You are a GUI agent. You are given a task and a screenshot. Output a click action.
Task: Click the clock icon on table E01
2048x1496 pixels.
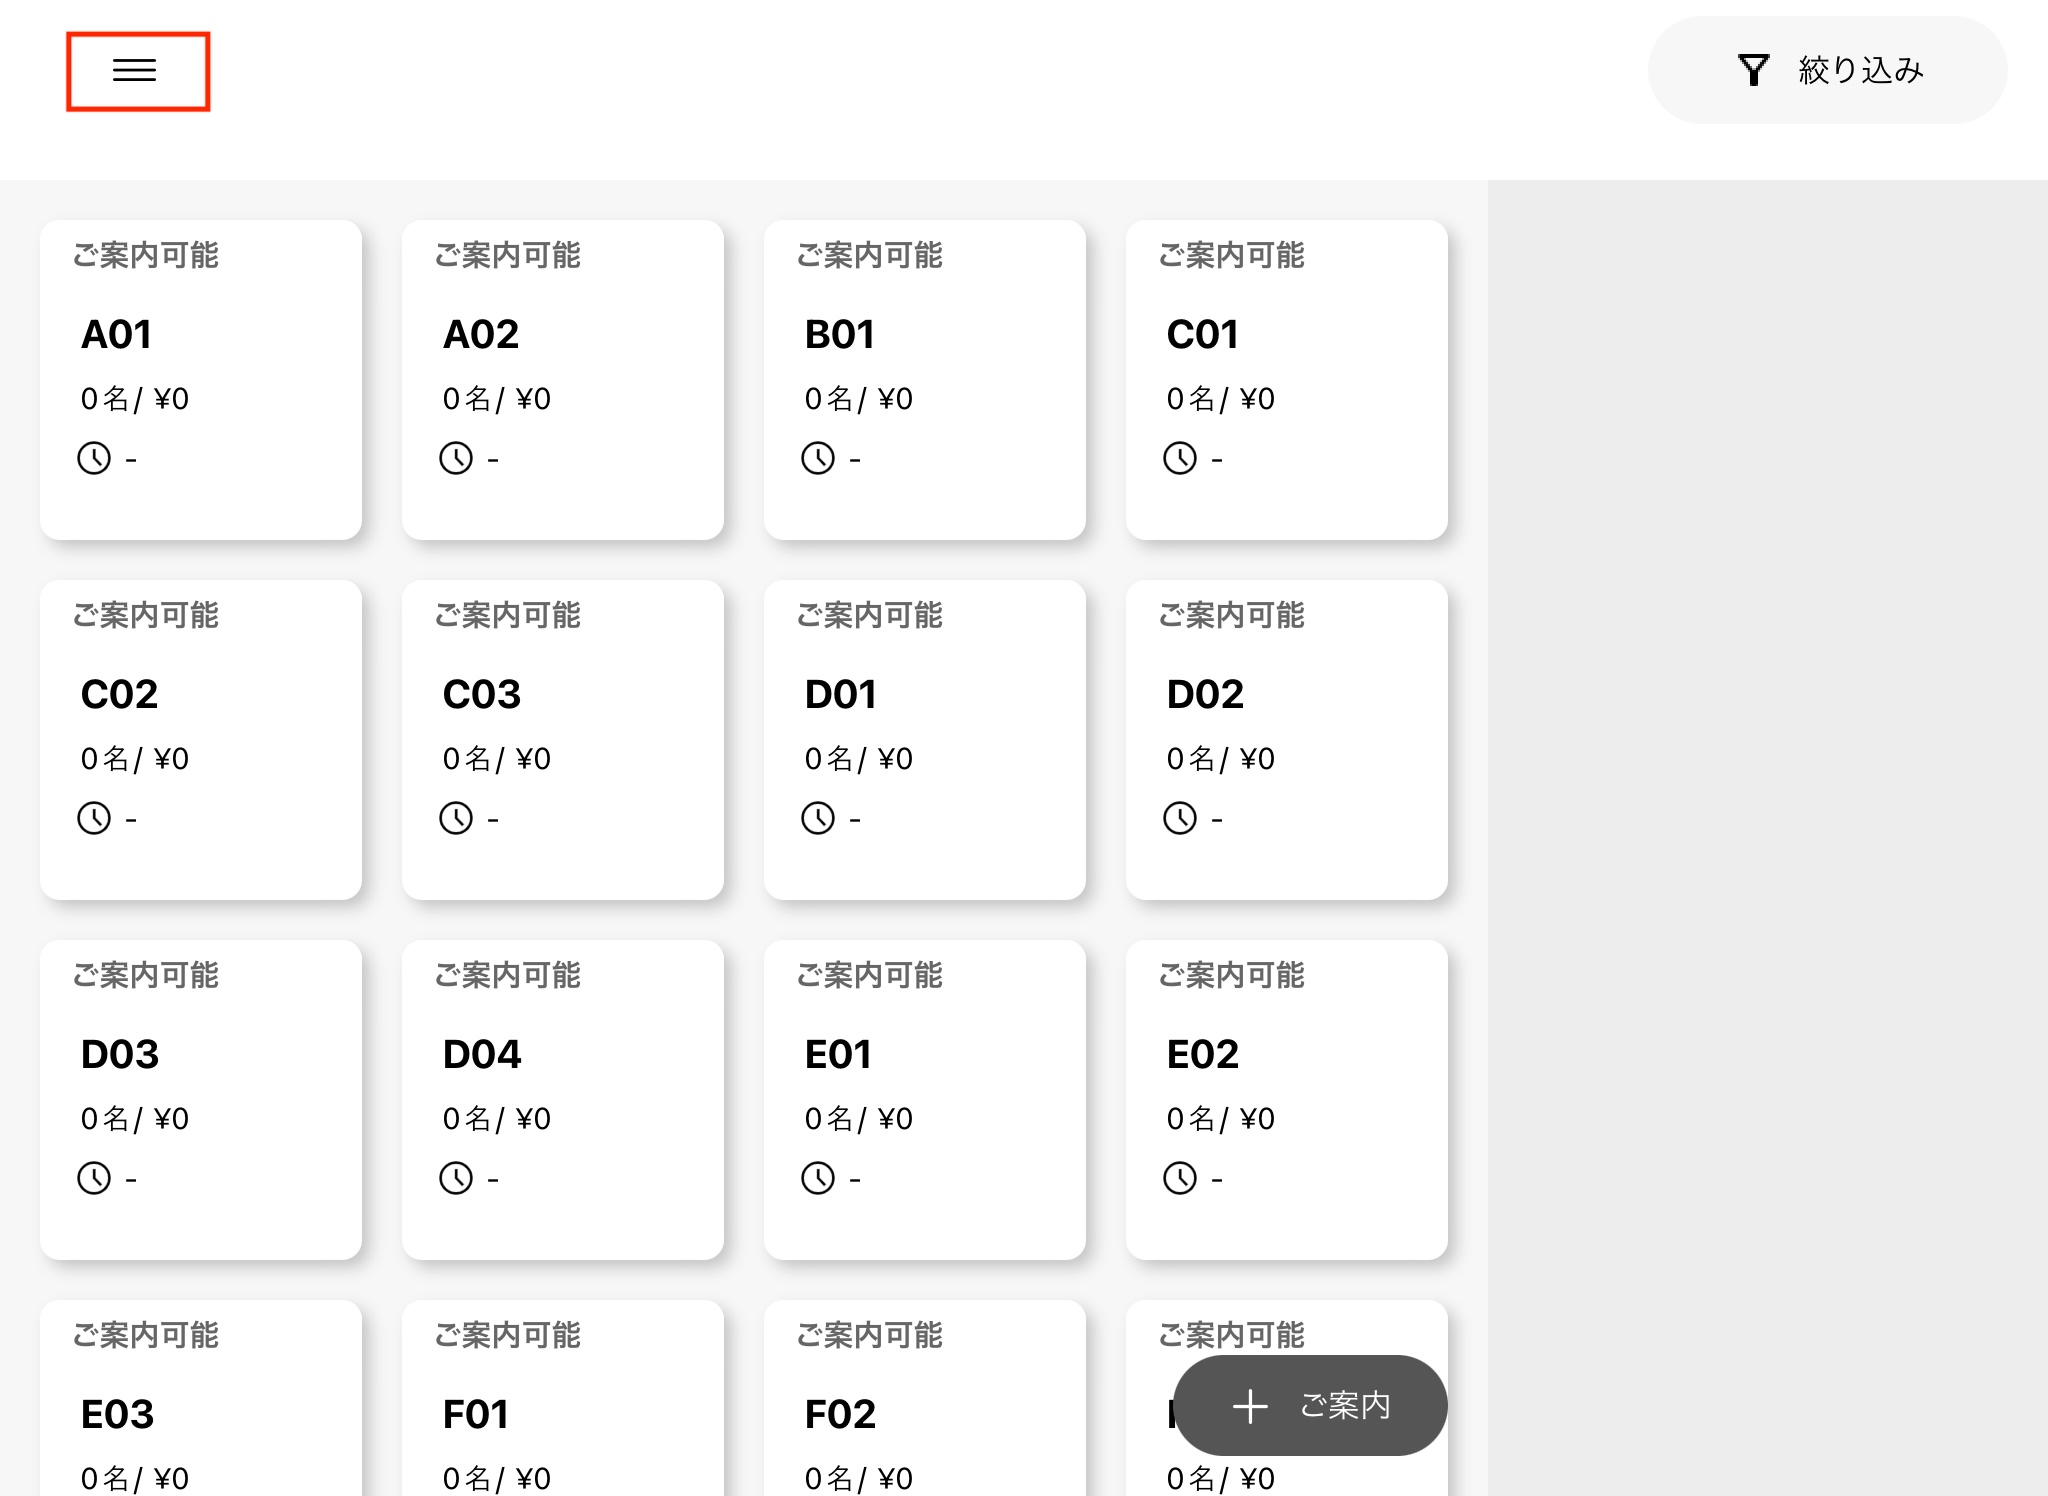click(818, 1179)
